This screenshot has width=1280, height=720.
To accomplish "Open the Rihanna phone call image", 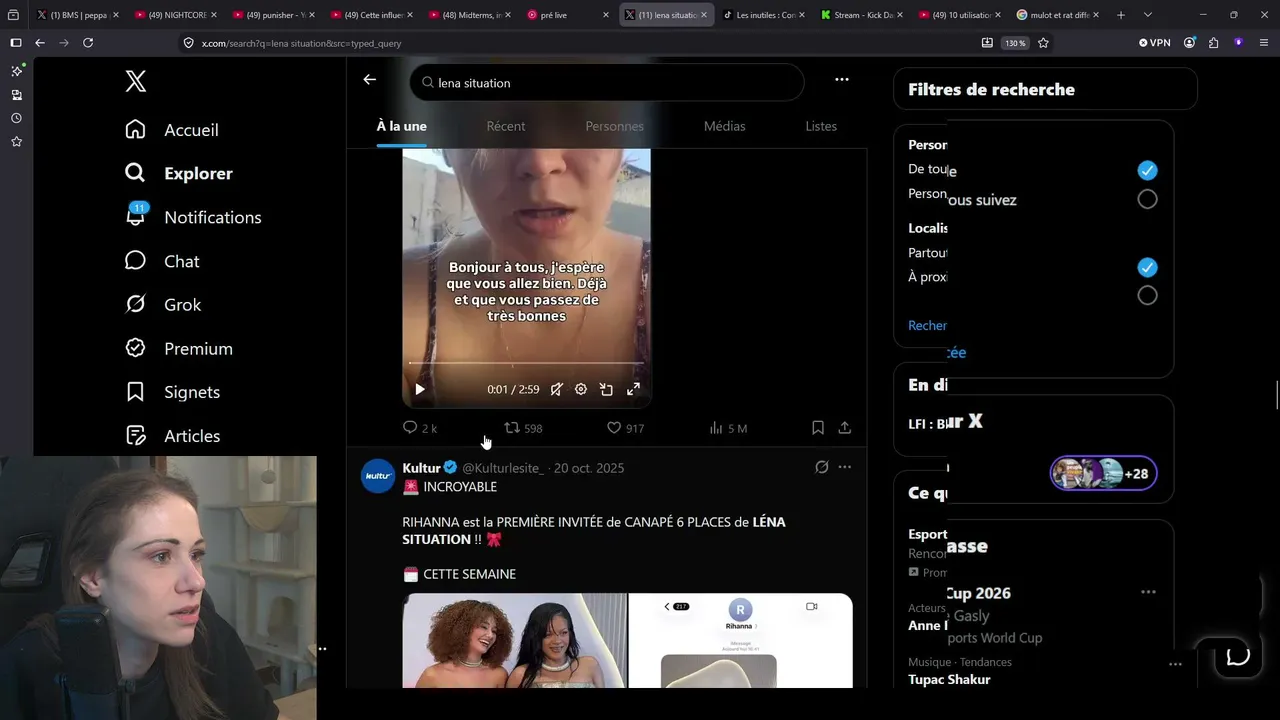I will pos(741,641).
